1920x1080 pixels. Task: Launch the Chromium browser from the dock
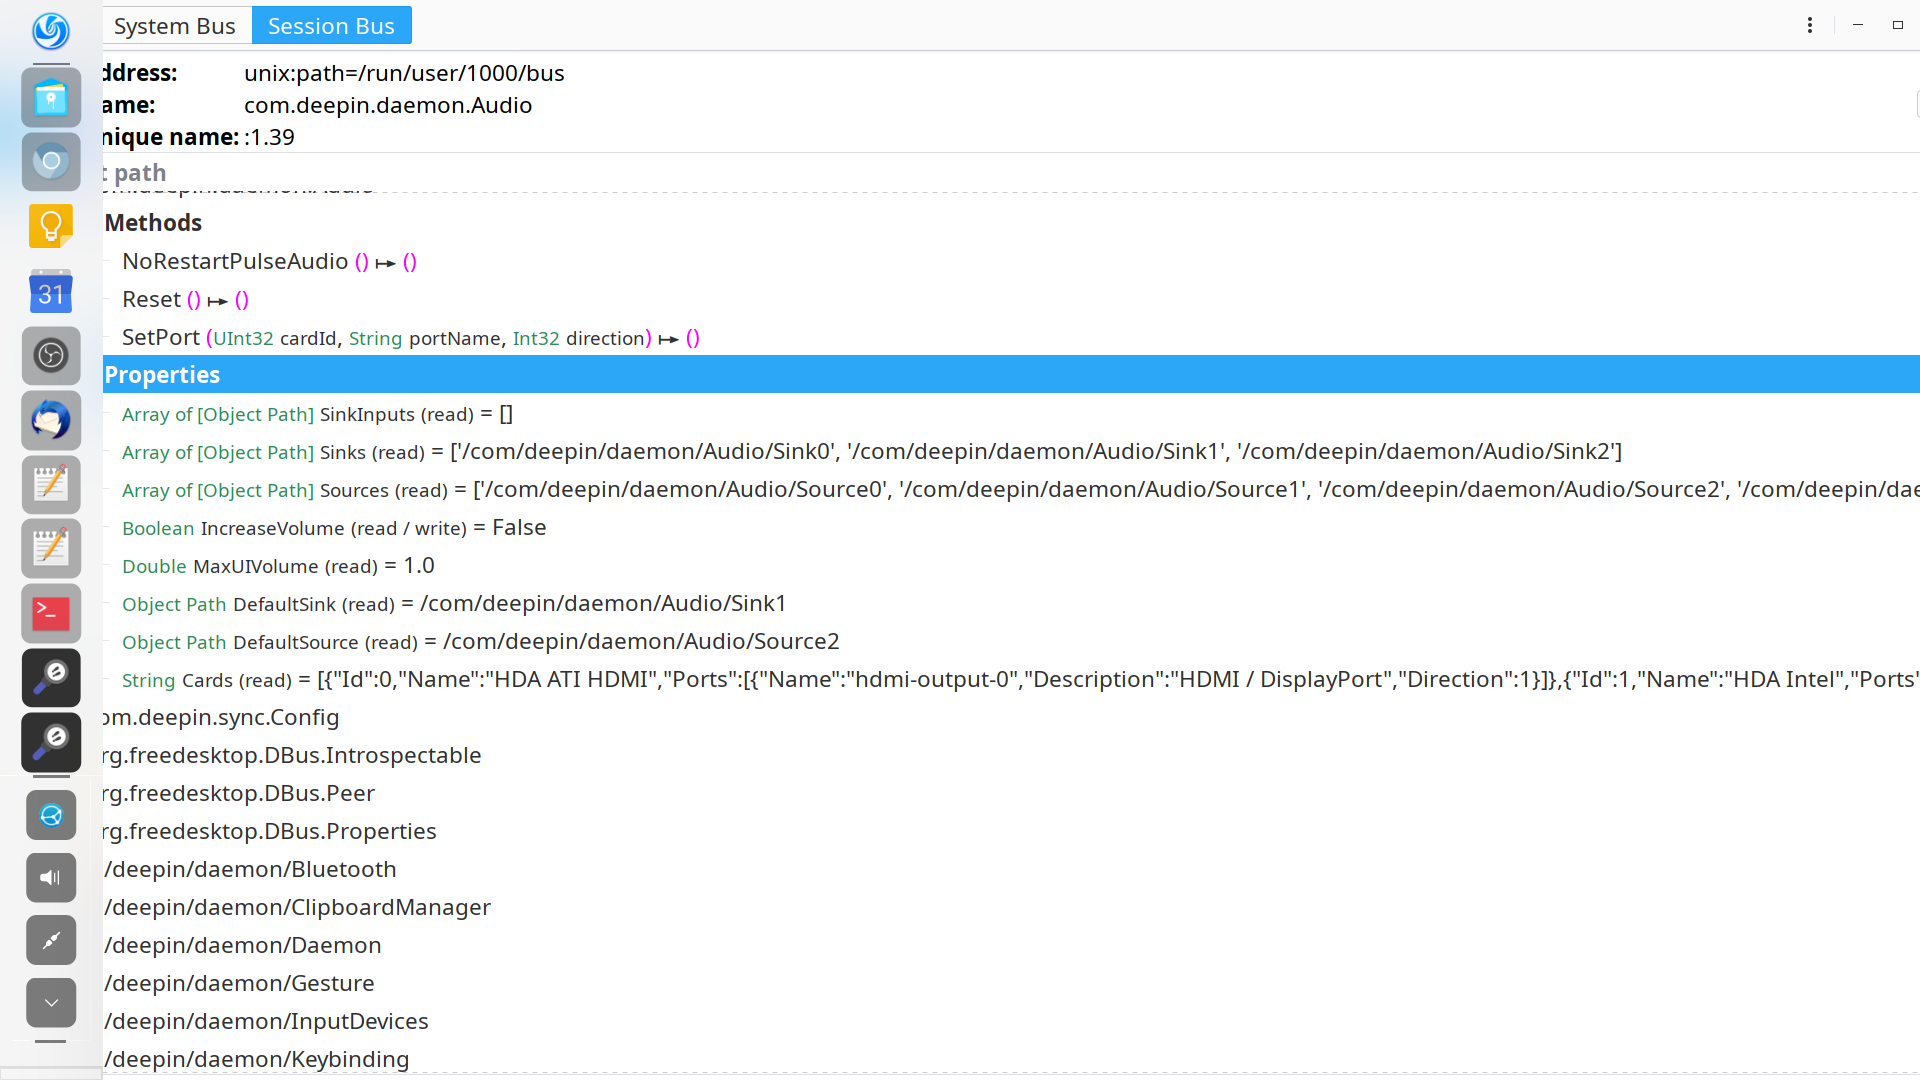(51, 162)
